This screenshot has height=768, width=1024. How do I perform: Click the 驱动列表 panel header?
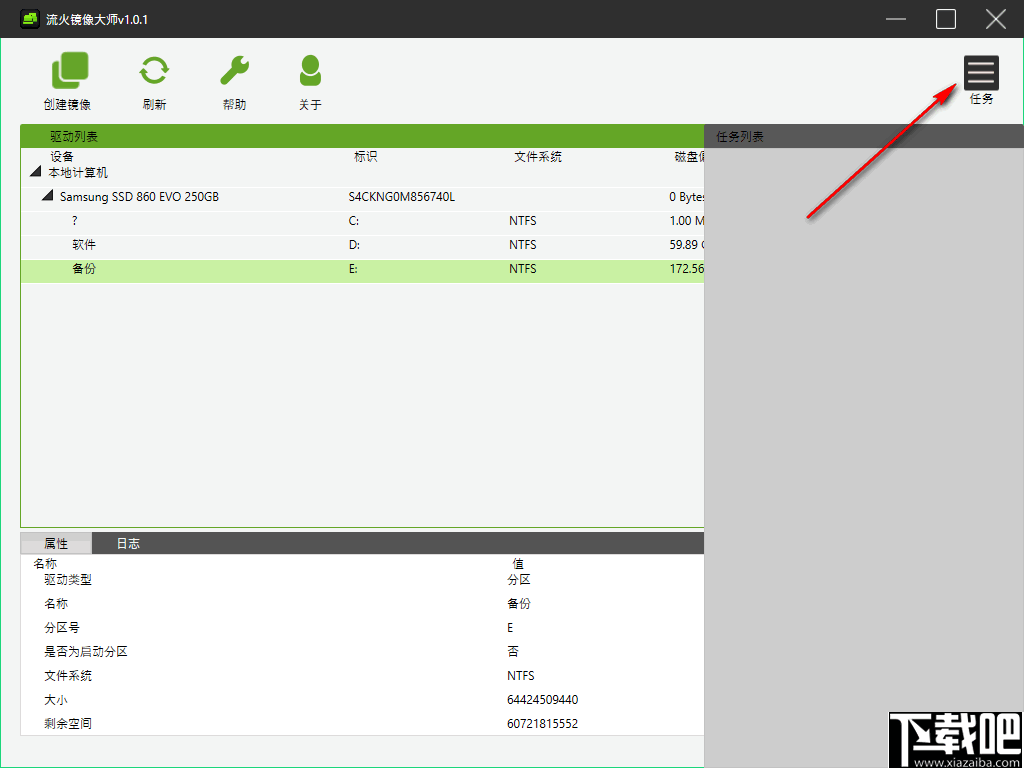(362, 136)
